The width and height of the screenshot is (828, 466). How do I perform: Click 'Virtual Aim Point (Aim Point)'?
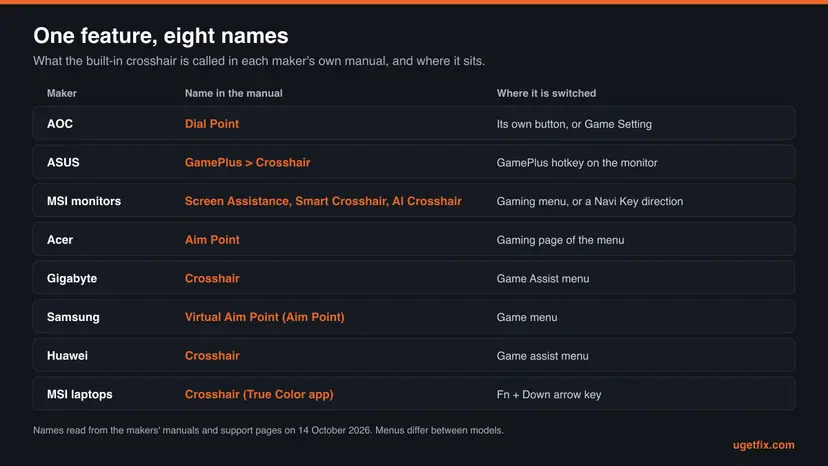coord(265,317)
